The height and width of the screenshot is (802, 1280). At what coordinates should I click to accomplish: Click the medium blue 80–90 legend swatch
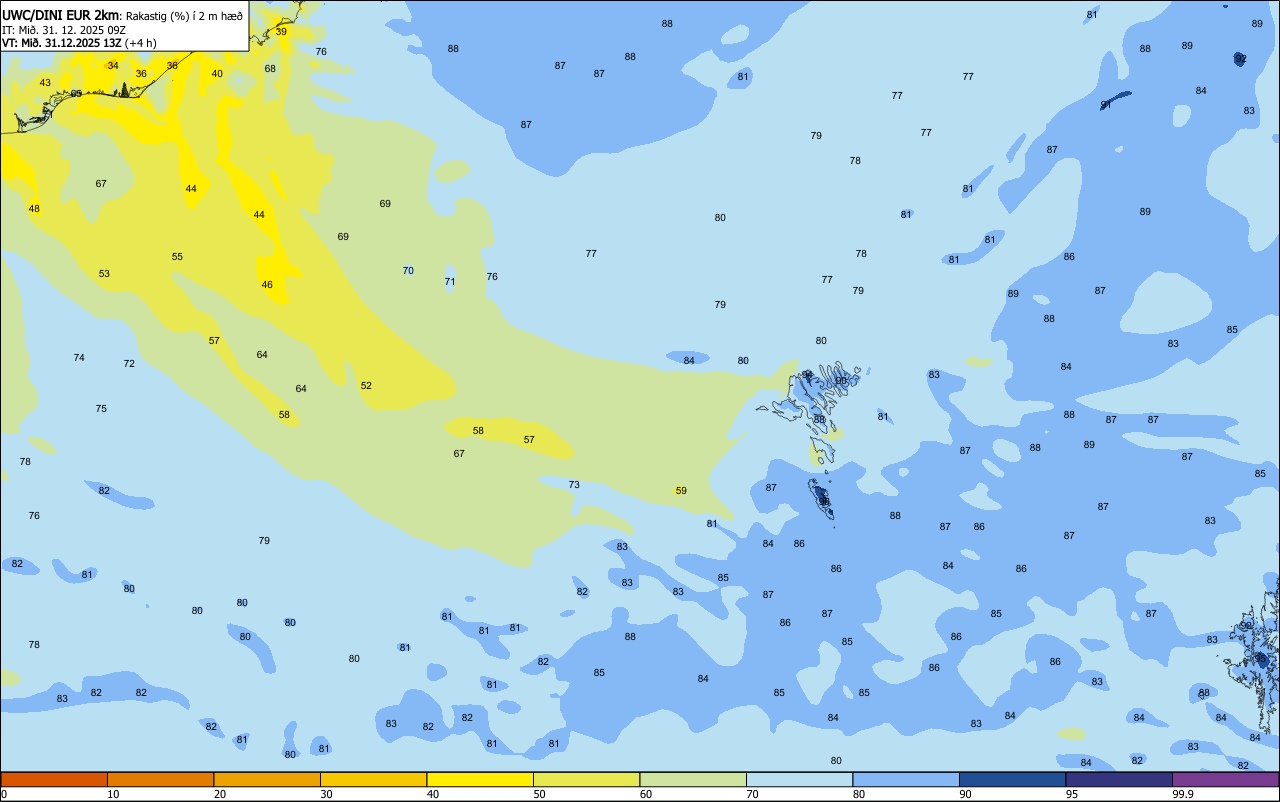click(x=906, y=779)
